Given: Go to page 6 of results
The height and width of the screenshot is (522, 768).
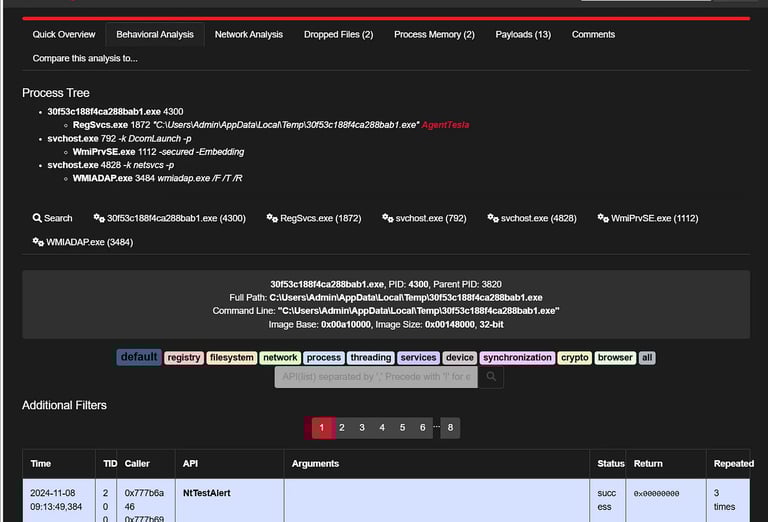Looking at the screenshot, I should 422,428.
